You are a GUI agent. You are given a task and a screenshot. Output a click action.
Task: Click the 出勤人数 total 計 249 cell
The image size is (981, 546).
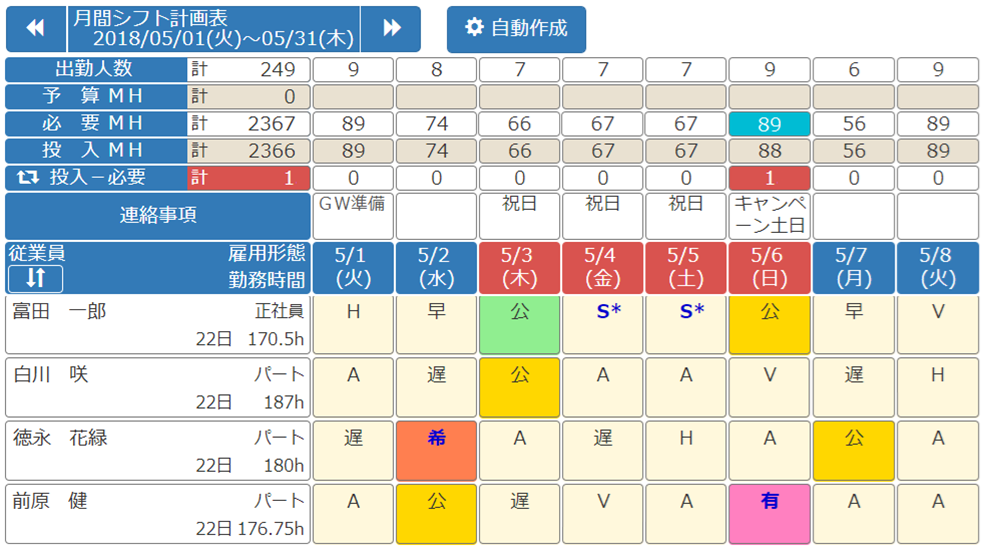tap(249, 69)
